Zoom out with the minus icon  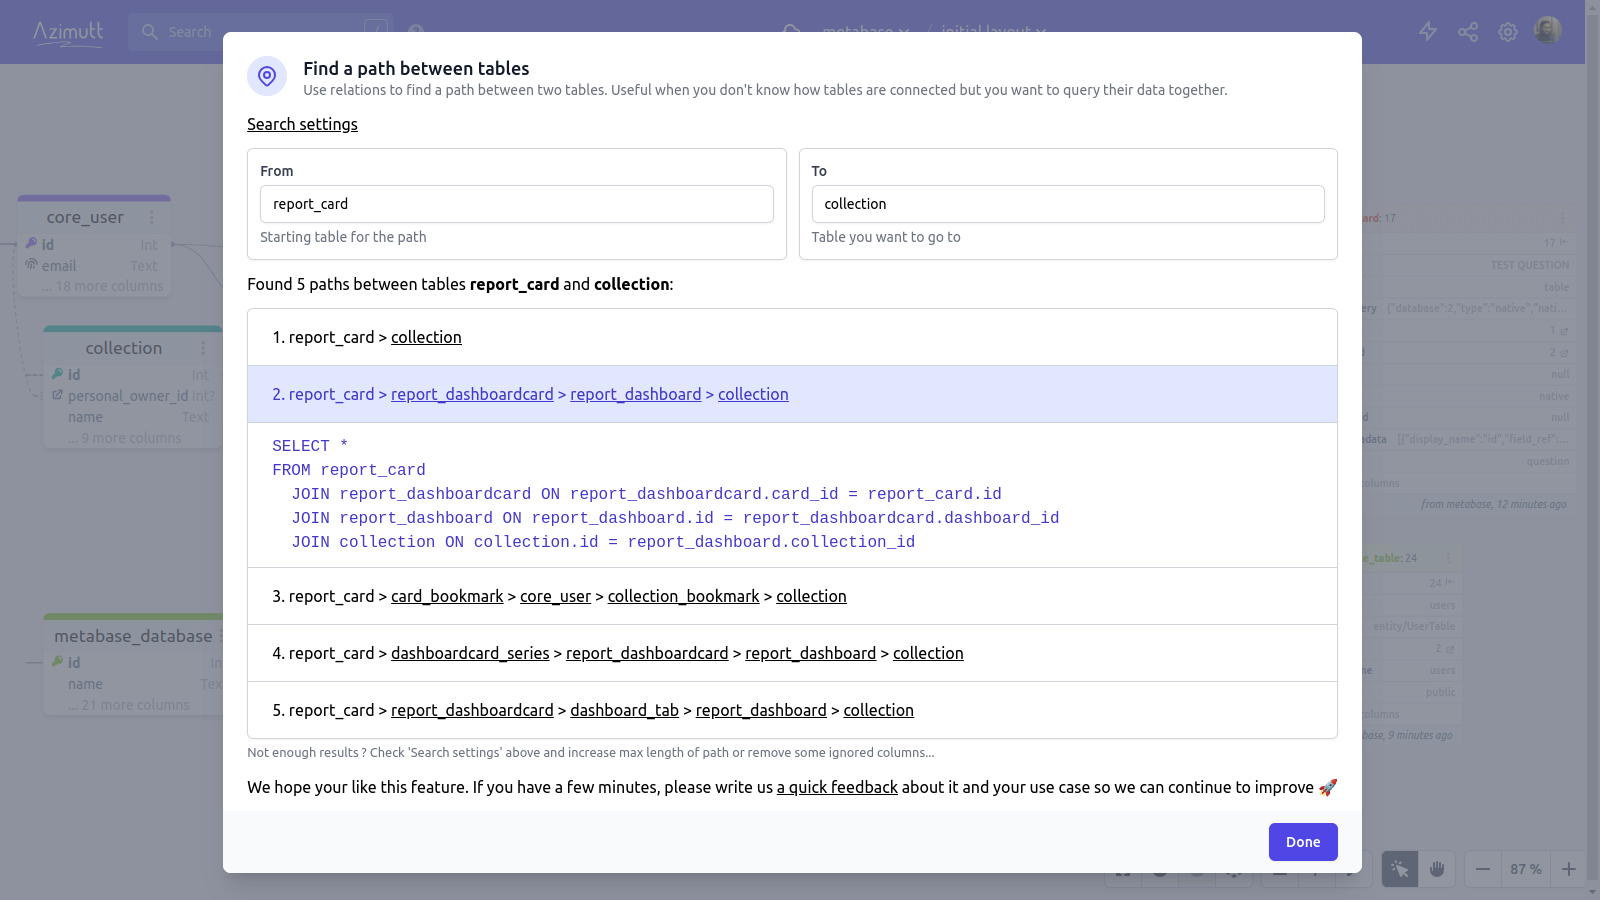[x=1483, y=869]
